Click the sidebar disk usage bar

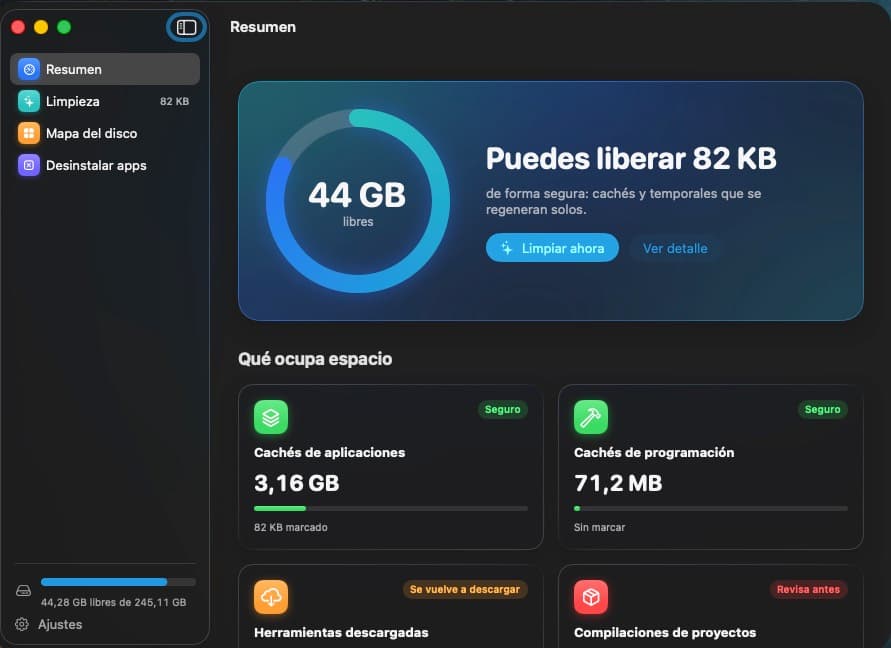click(x=118, y=582)
